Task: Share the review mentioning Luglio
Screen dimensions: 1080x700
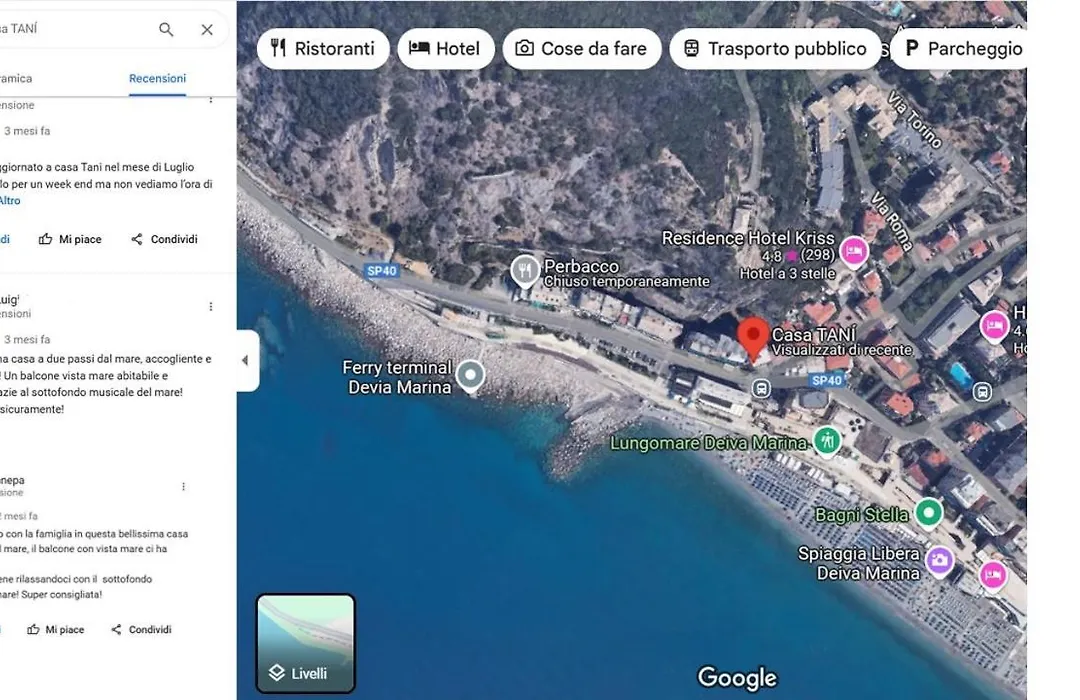Action: click(164, 239)
